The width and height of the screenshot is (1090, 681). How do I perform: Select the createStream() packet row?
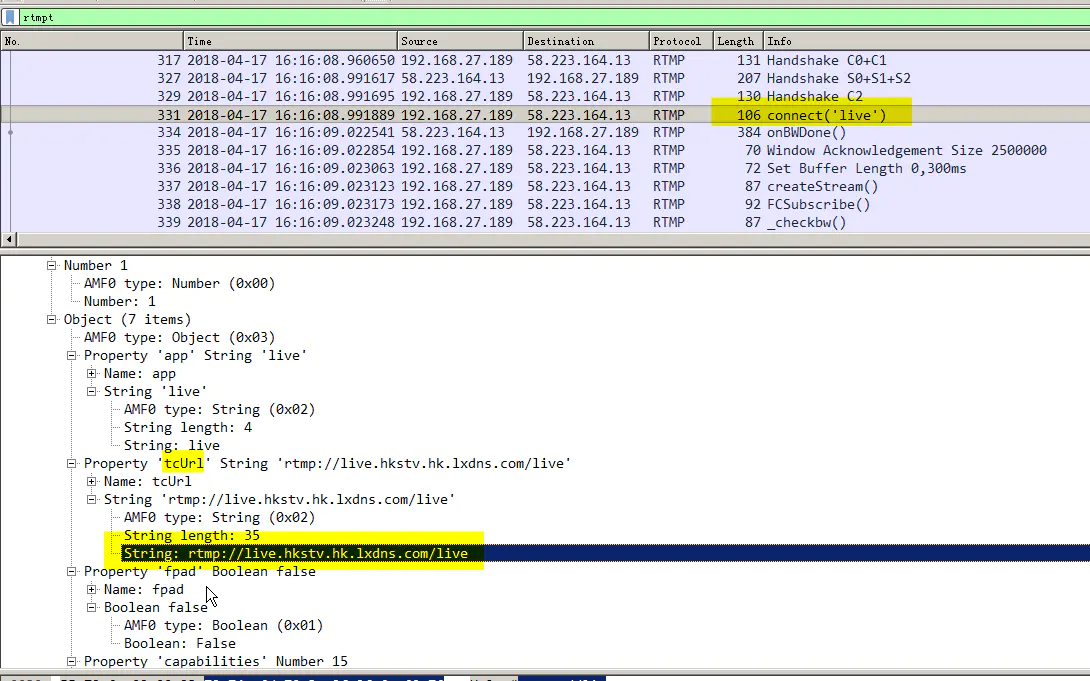(x=500, y=186)
